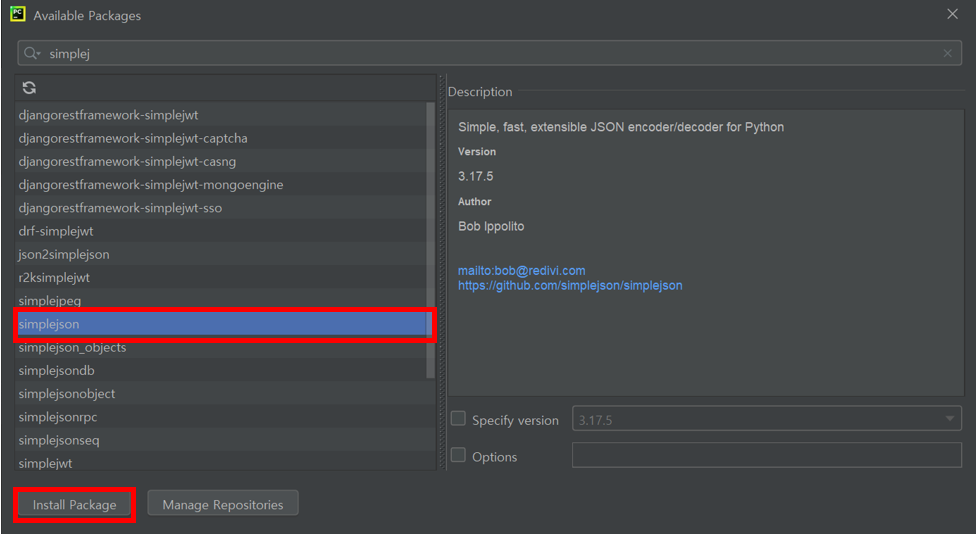Click the package search input field
Screen dimensions: 976x534
coord(489,54)
